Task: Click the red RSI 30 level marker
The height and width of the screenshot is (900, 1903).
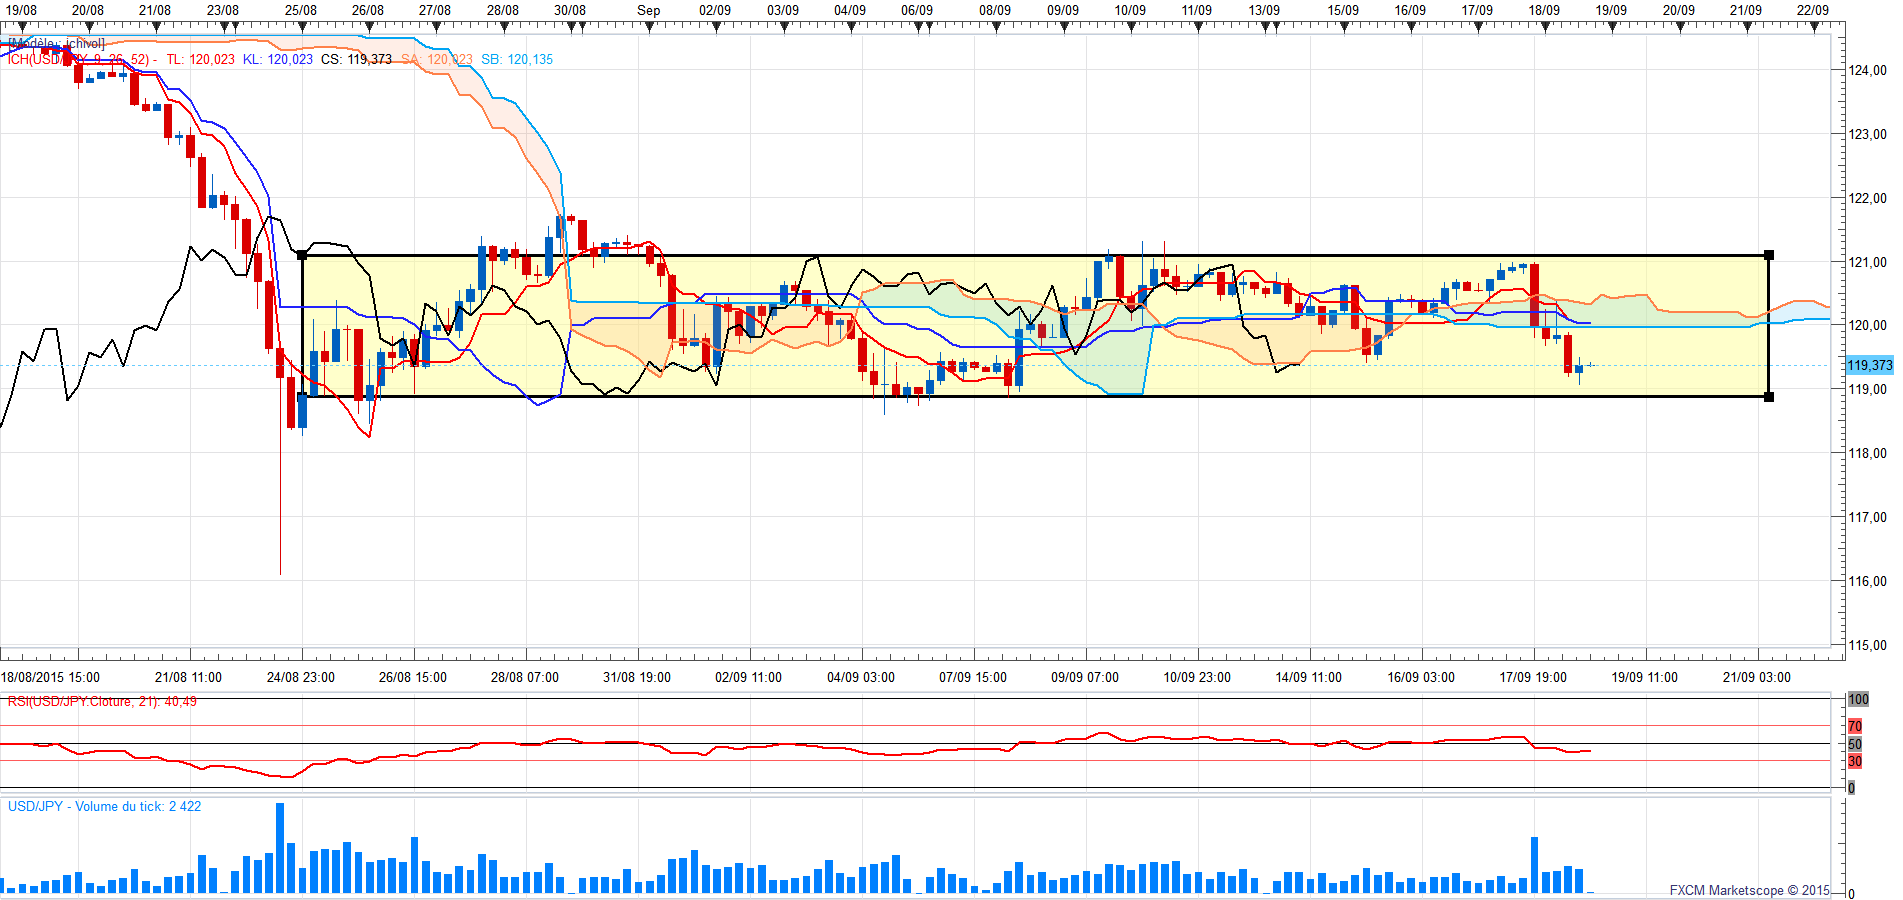Action: pos(1855,761)
